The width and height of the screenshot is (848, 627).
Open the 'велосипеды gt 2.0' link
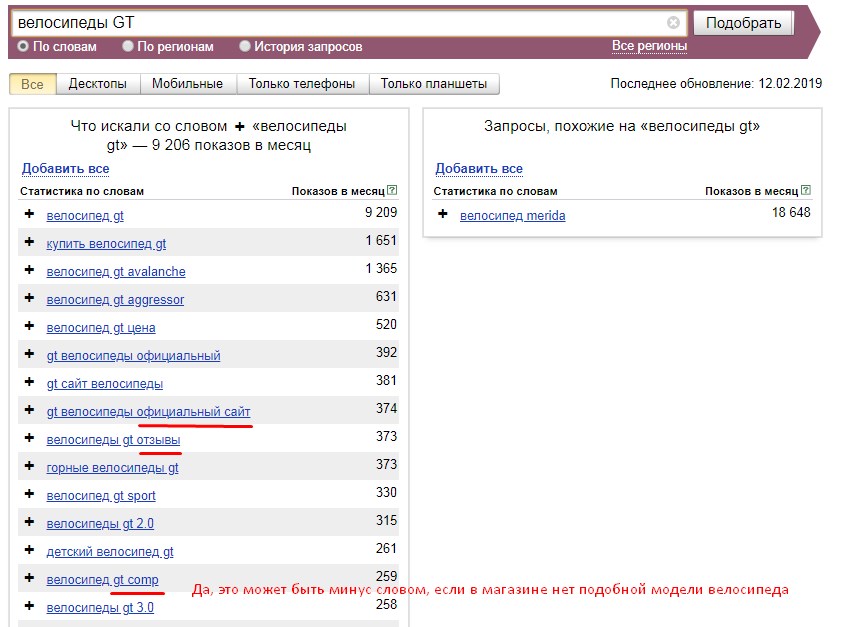pos(100,524)
